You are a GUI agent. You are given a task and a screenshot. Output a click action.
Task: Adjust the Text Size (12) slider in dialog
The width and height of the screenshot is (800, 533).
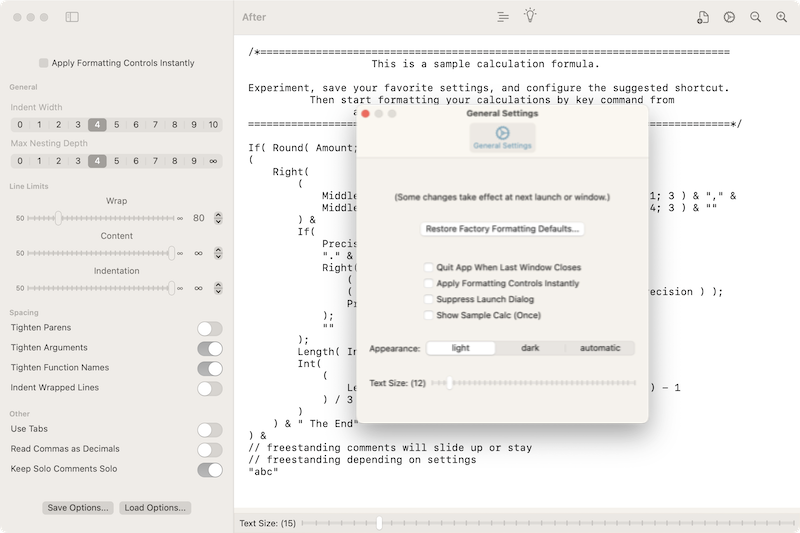tap(534, 383)
